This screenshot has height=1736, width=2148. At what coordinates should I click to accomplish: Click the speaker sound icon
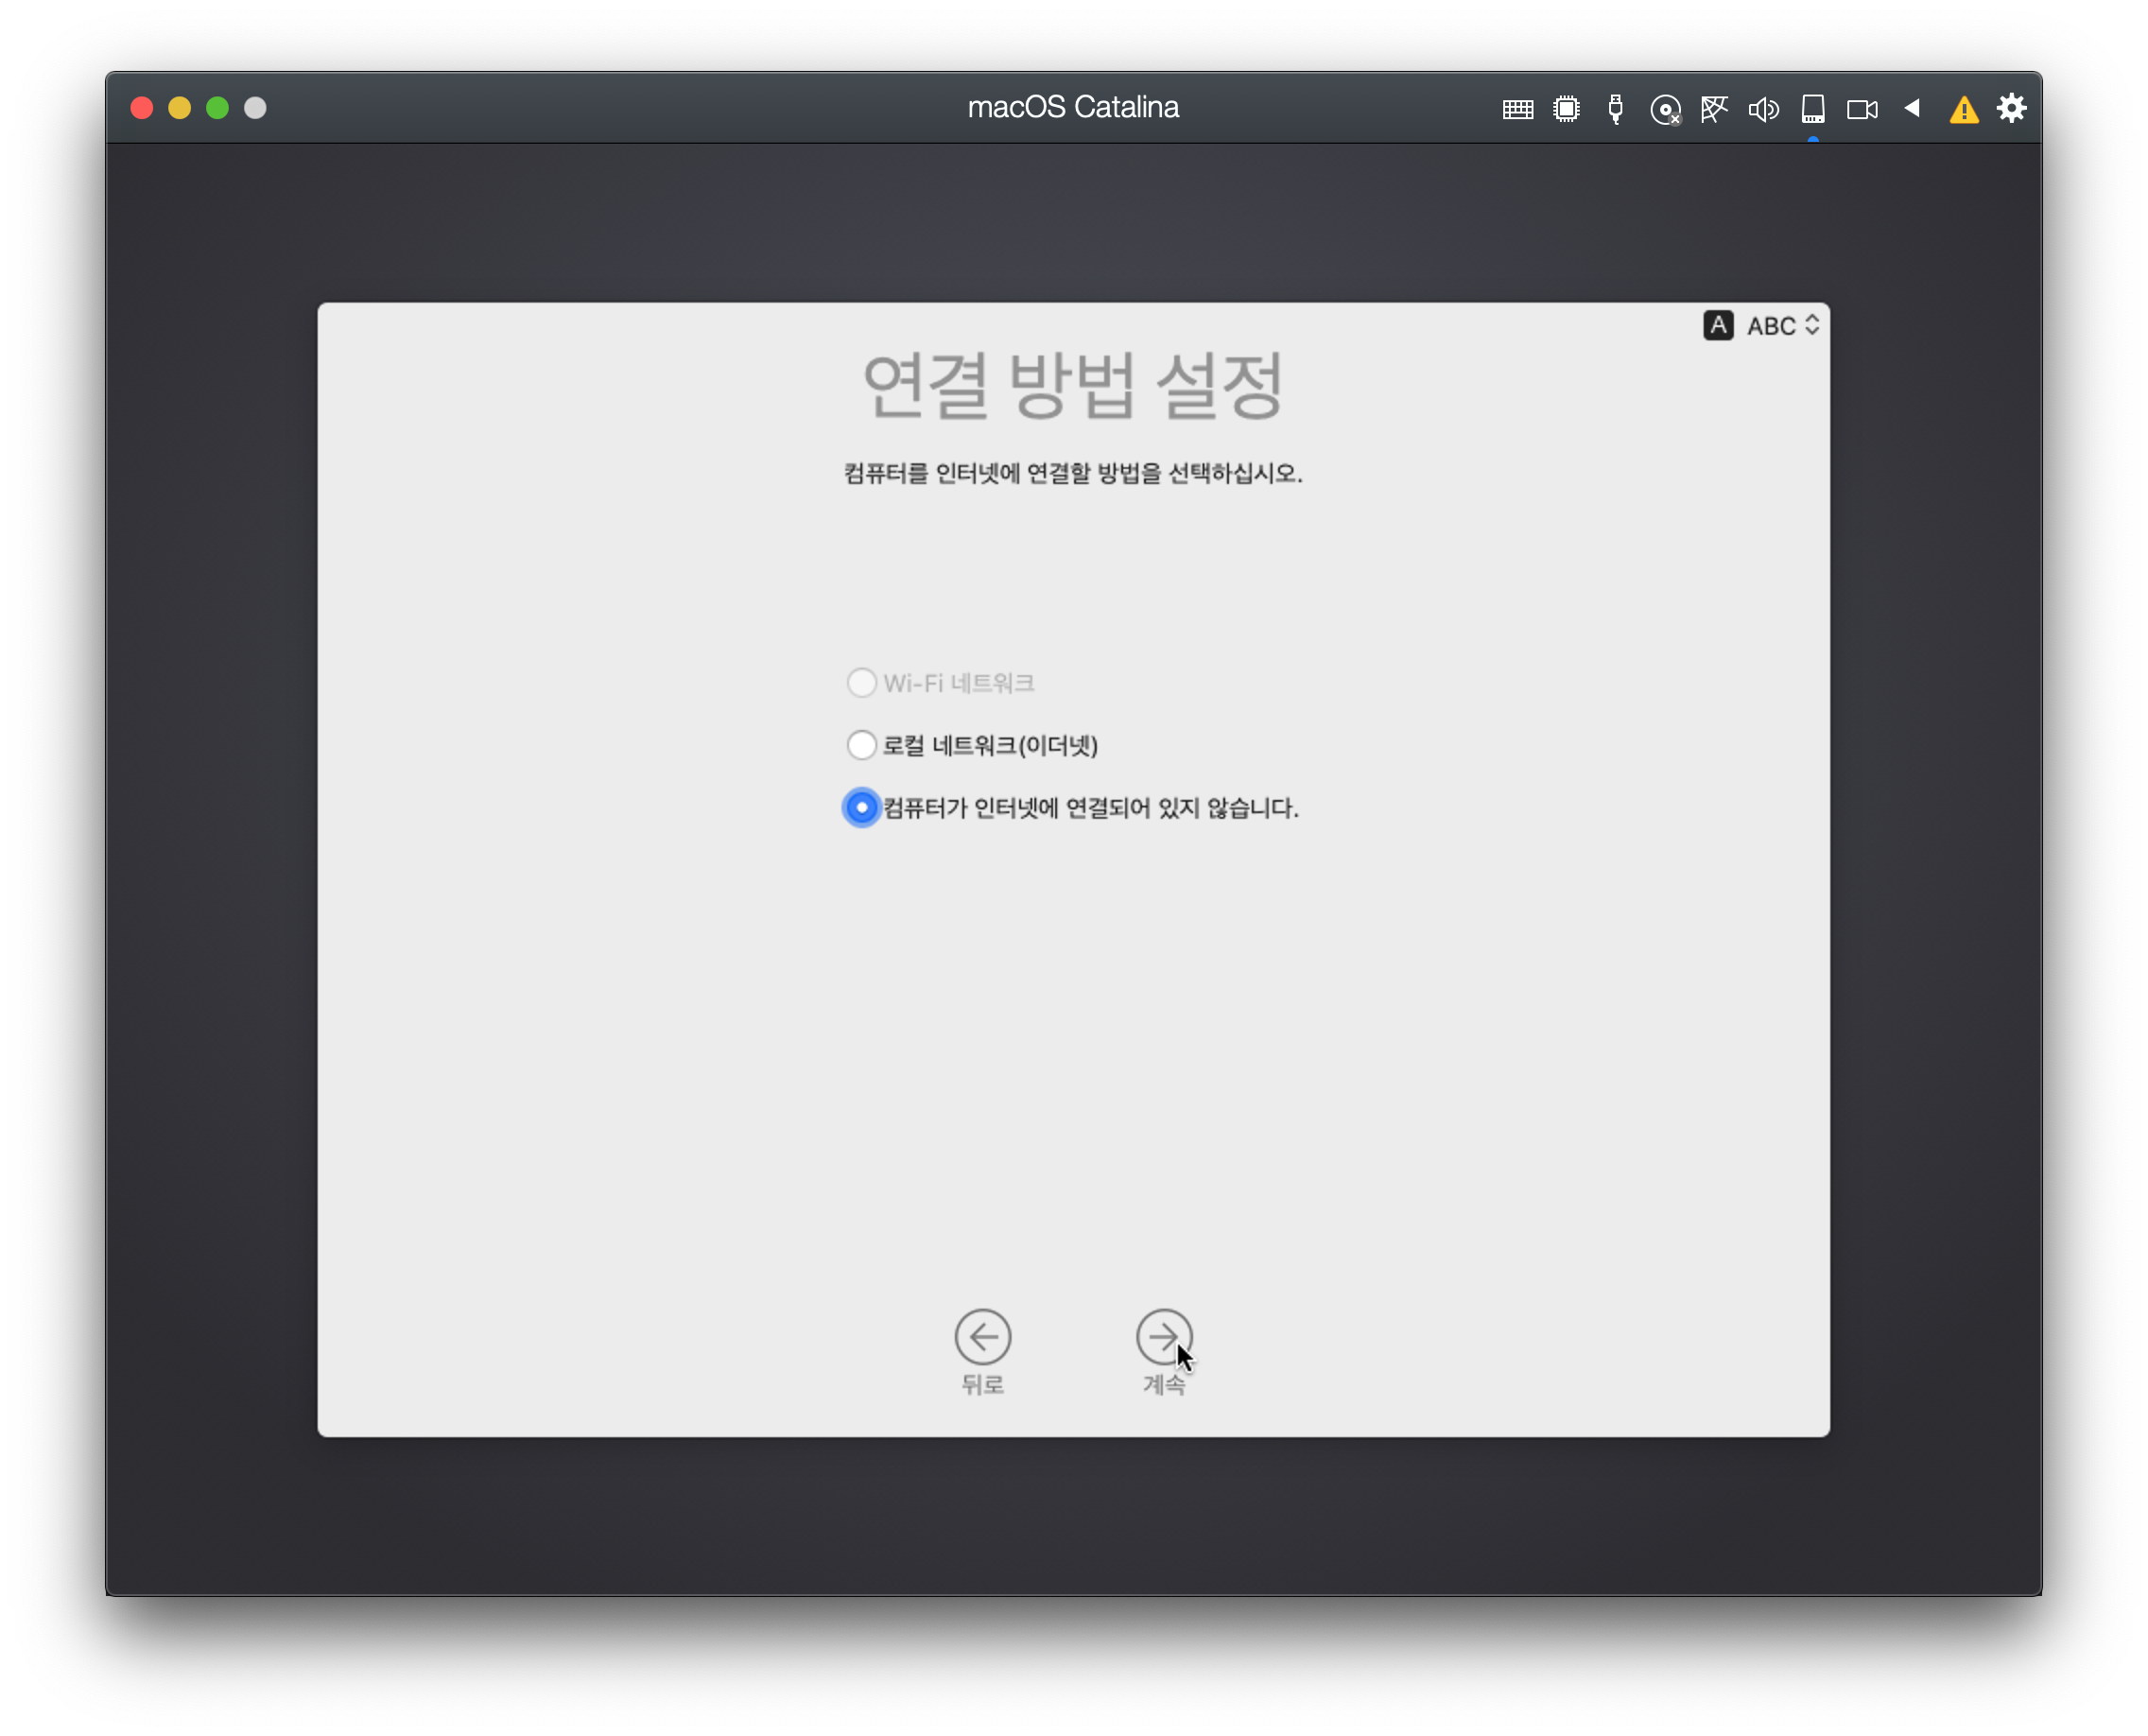point(1763,109)
